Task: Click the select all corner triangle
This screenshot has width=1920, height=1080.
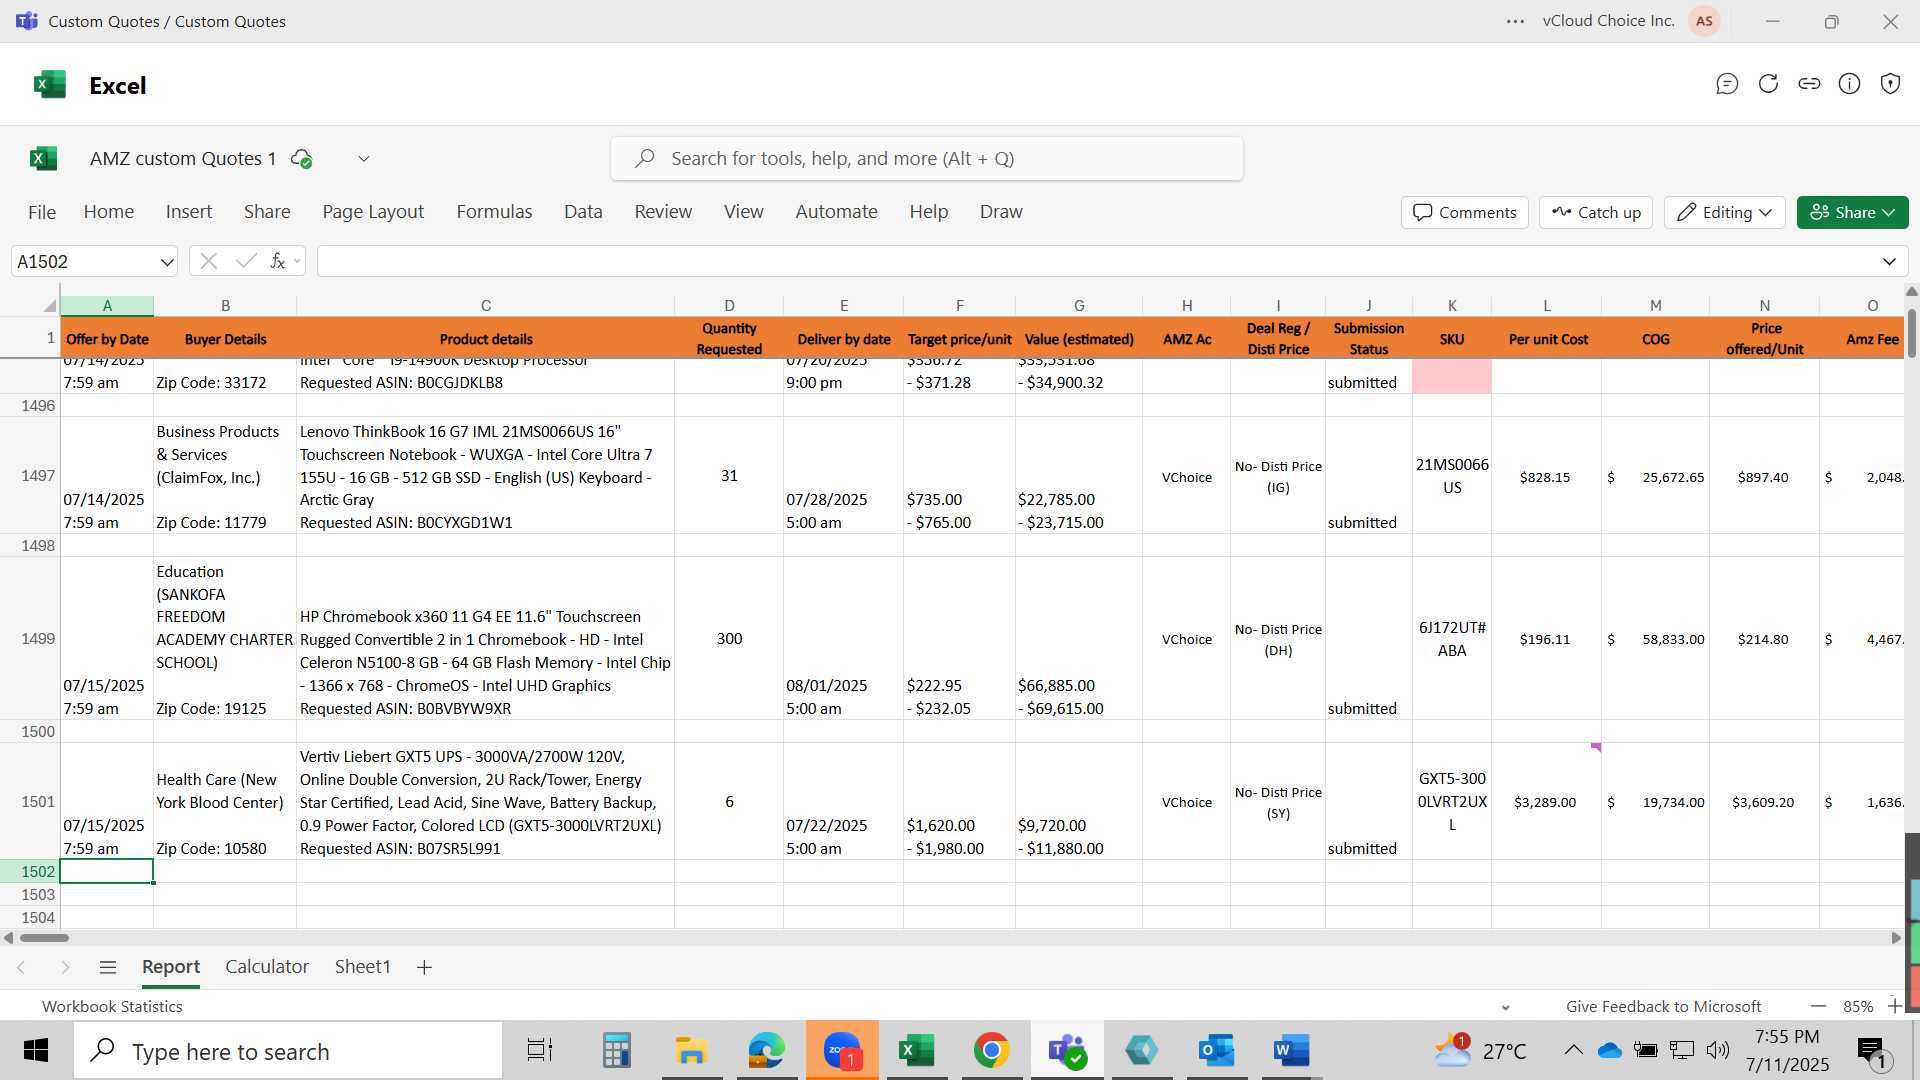Action: coord(49,306)
